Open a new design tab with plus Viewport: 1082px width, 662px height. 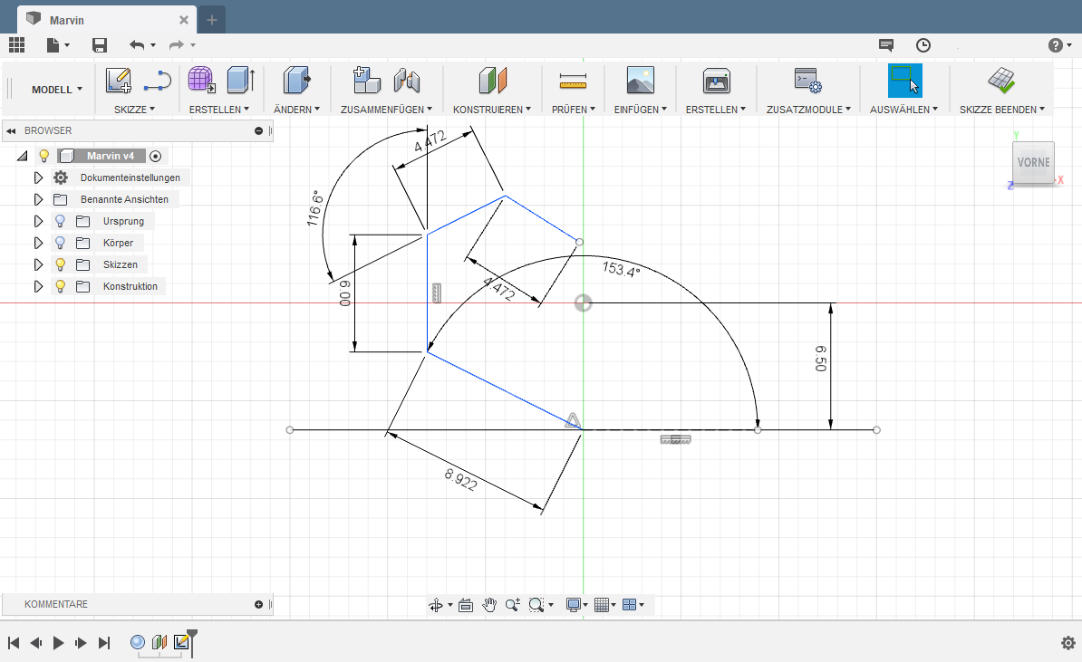pos(212,20)
